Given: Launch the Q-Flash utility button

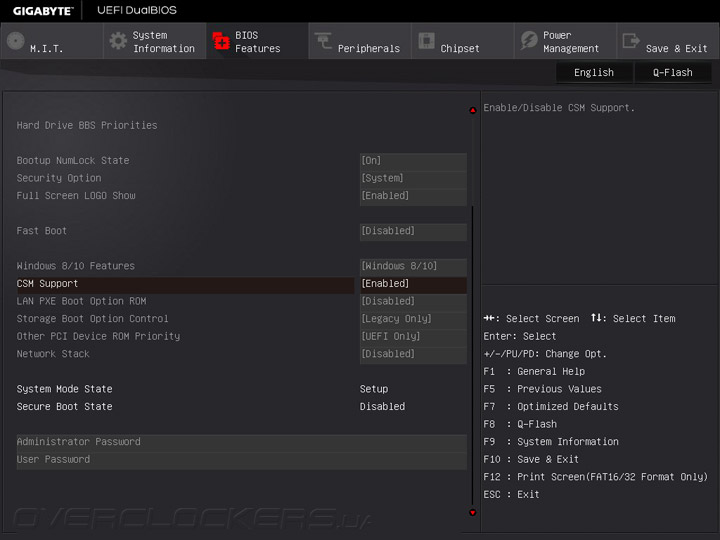Looking at the screenshot, I should tap(673, 73).
